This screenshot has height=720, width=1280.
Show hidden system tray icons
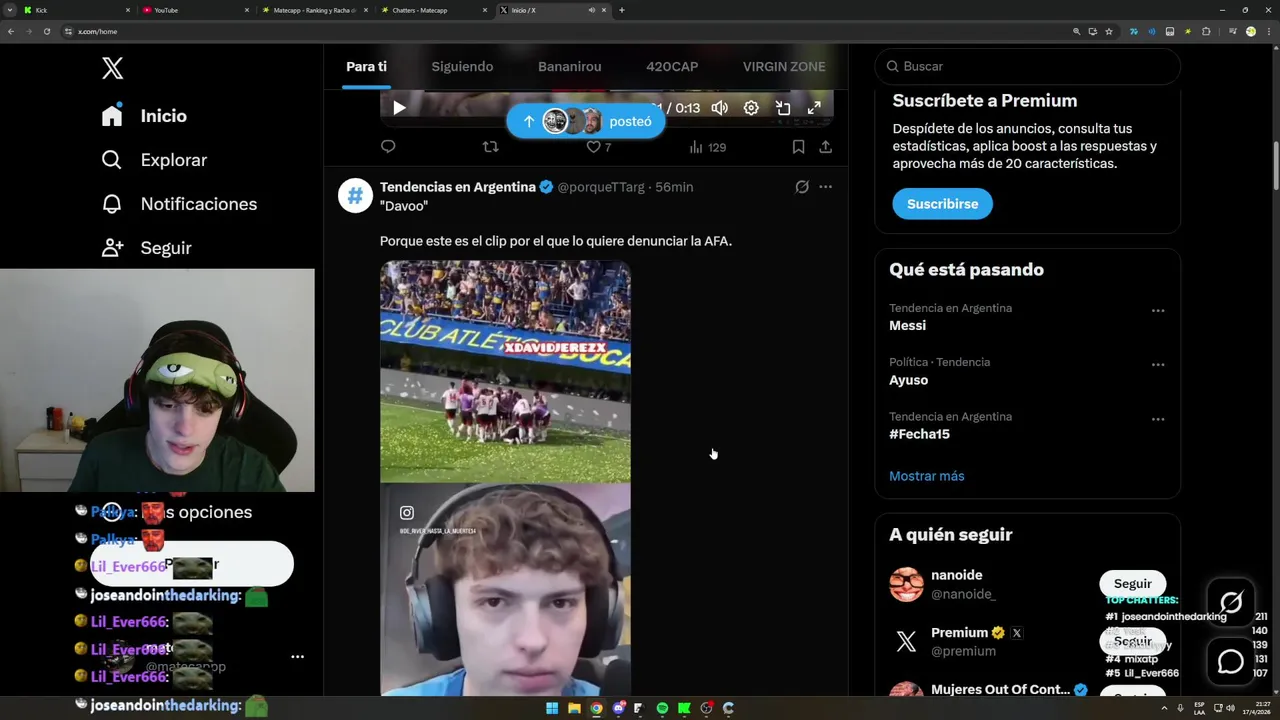1164,708
